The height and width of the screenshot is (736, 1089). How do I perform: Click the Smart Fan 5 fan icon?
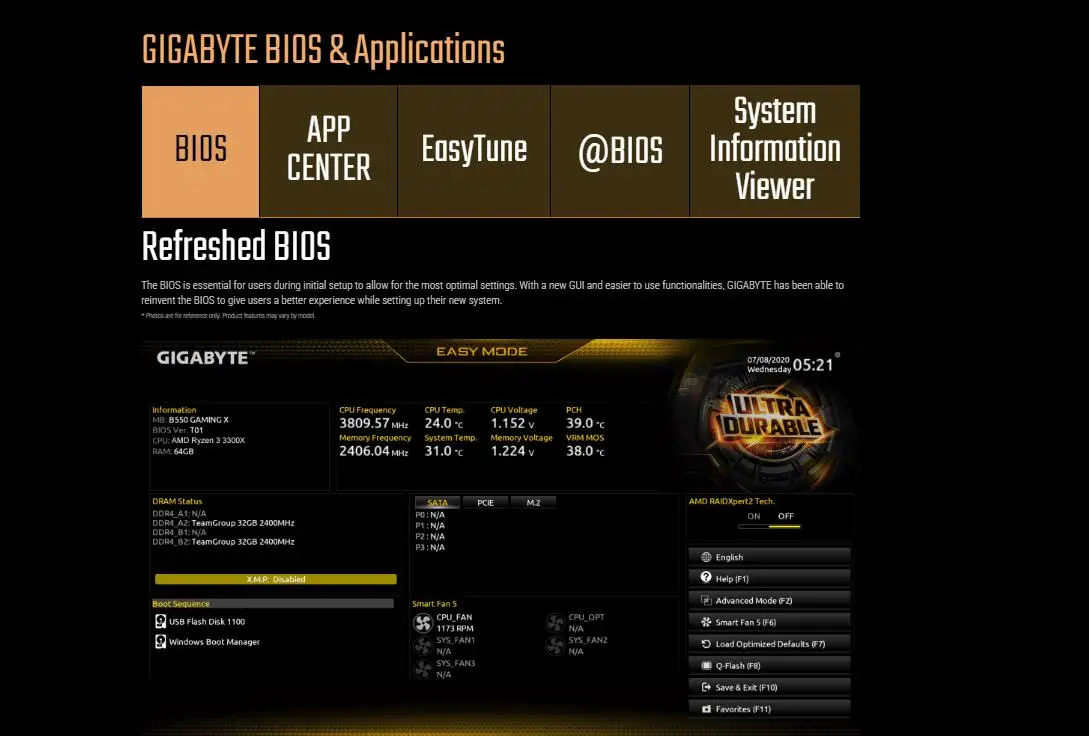point(706,622)
